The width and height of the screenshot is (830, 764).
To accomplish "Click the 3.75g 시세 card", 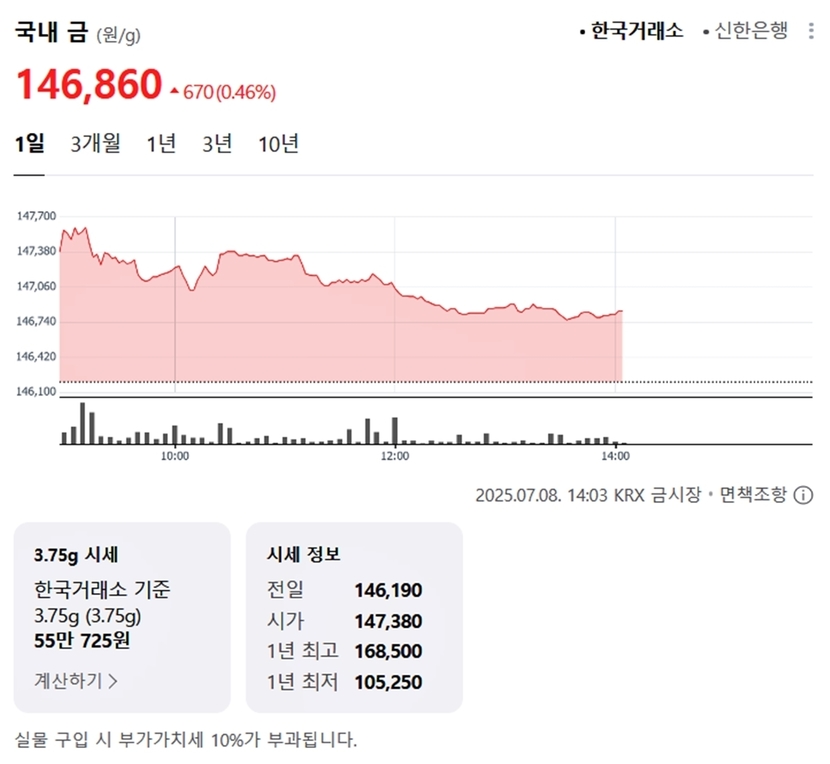I will [122, 617].
